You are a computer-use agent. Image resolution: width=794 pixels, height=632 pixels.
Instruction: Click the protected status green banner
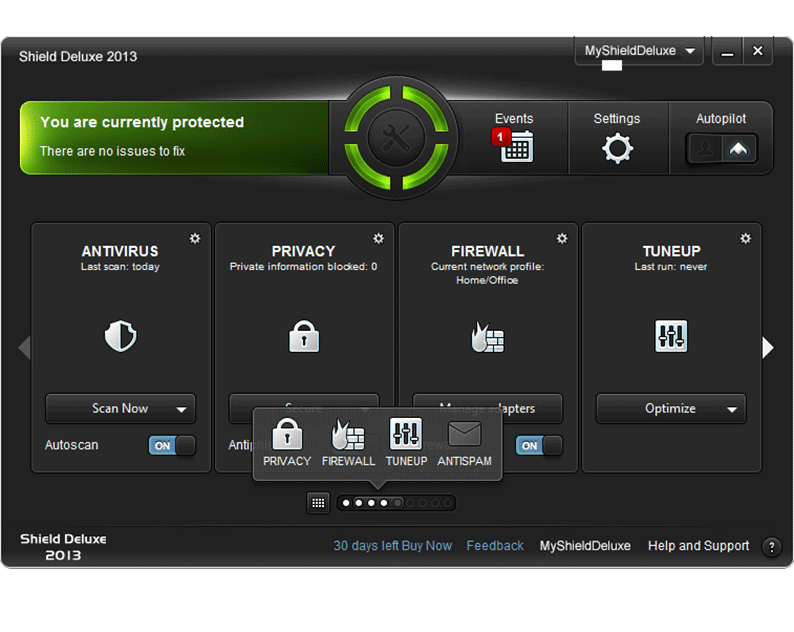coord(174,138)
